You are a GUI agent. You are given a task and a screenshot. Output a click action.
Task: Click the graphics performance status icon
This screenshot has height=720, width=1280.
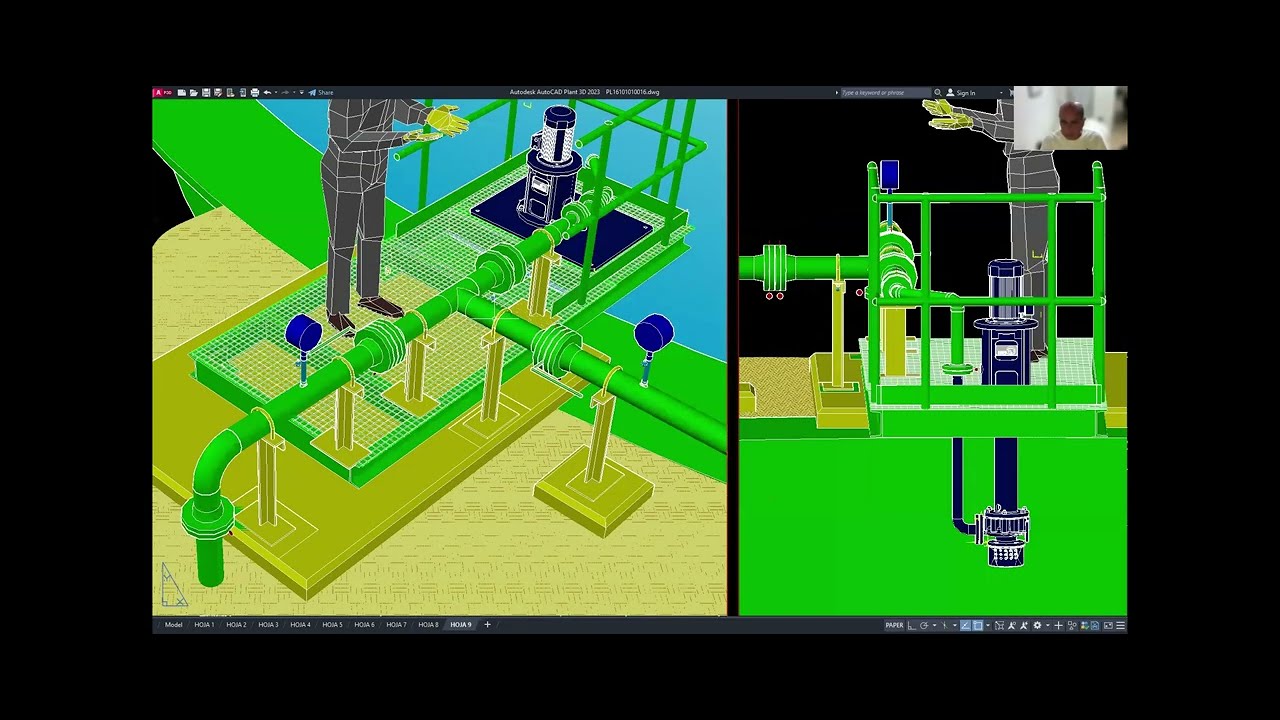tap(1084, 625)
